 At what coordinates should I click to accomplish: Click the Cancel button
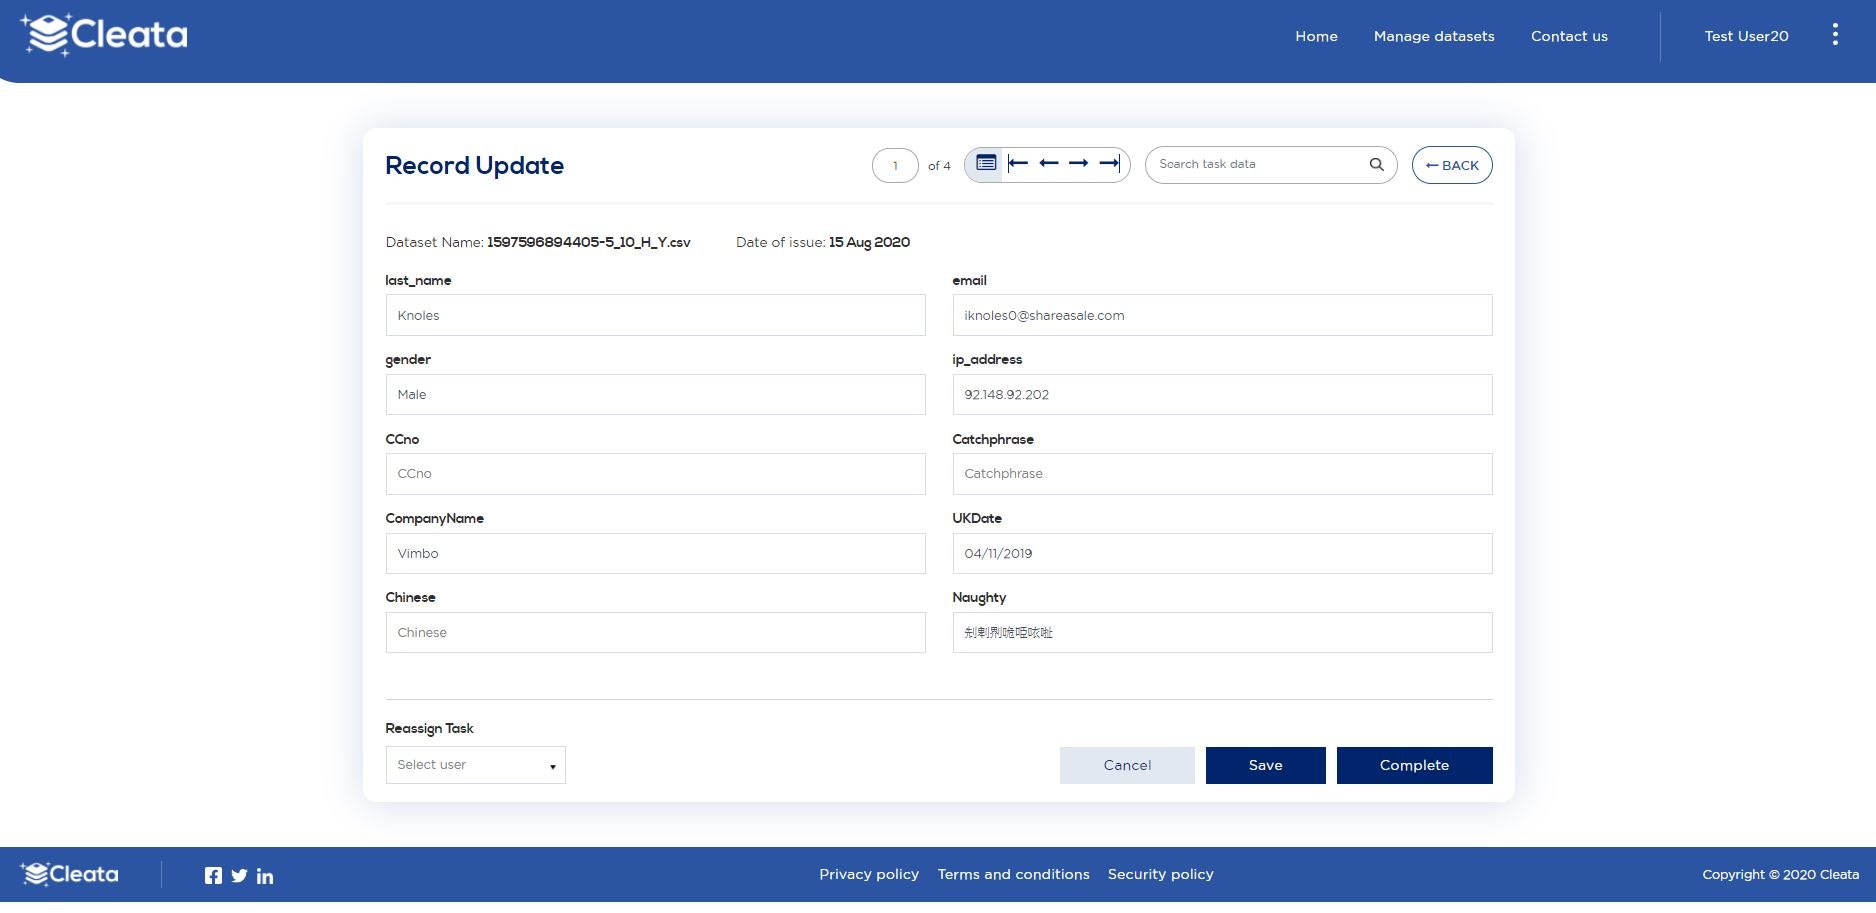1127,765
